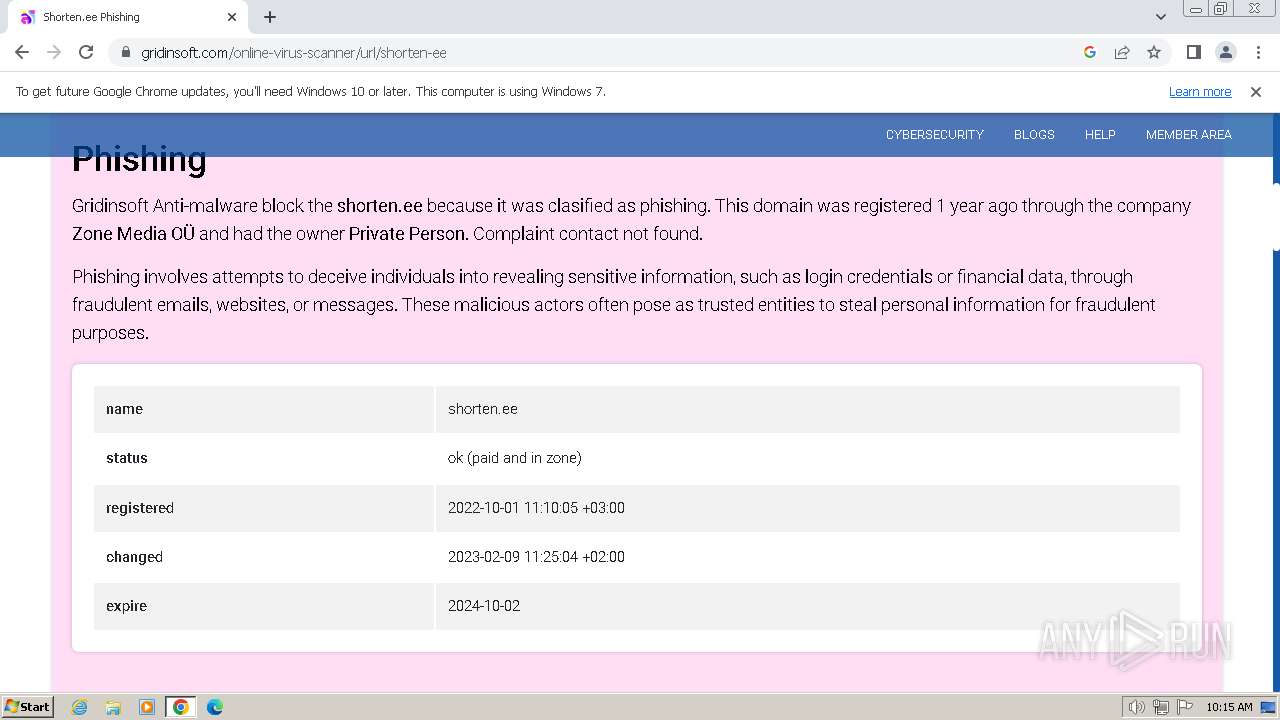The height and width of the screenshot is (720, 1280).
Task: Open the Learn more link
Action: tap(1200, 91)
